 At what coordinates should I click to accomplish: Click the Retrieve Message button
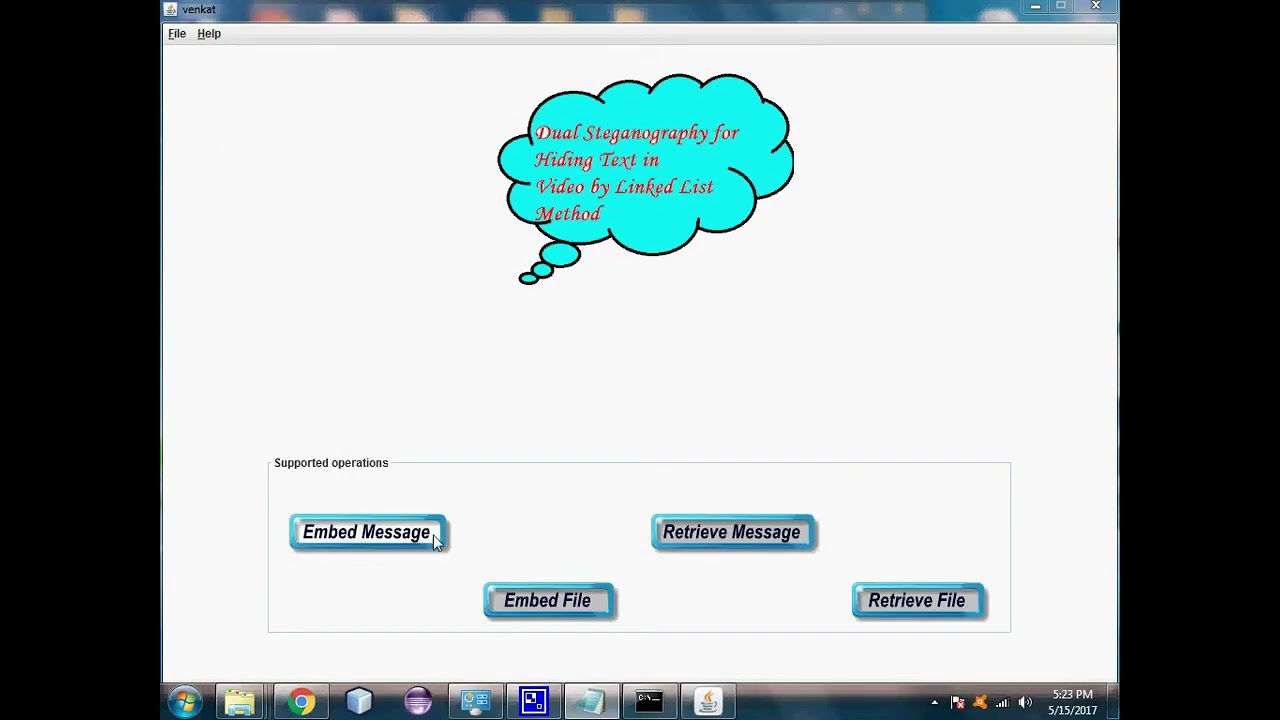click(x=733, y=532)
